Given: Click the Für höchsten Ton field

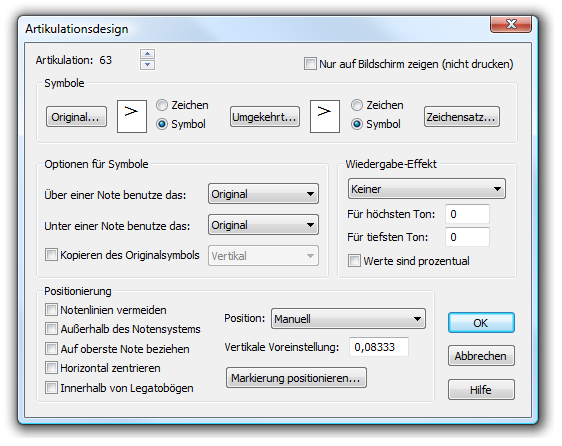Looking at the screenshot, I should coord(467,214).
